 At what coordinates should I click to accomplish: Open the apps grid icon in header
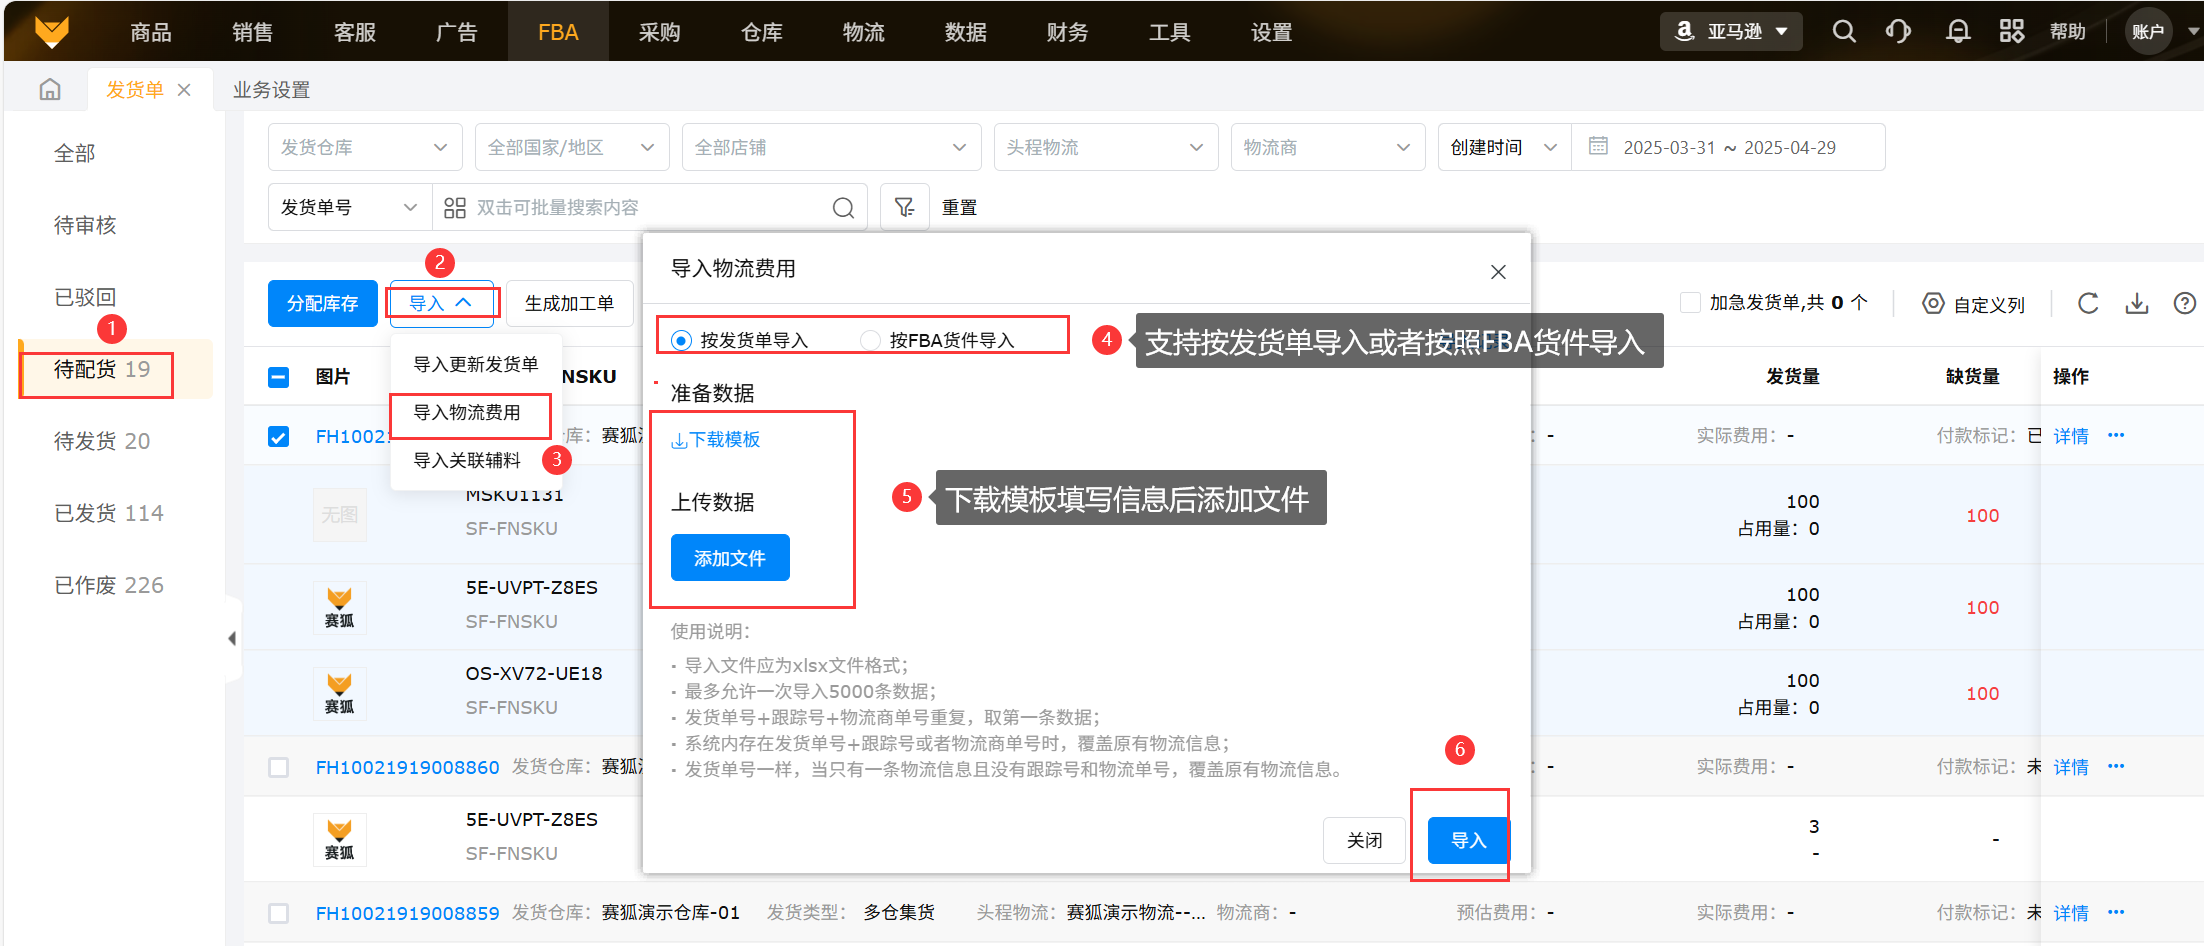(x=2011, y=32)
